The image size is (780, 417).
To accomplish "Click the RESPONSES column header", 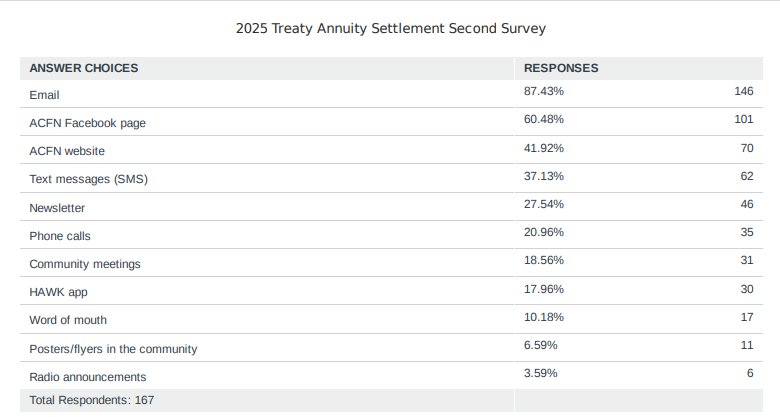I will pyautogui.click(x=561, y=68).
